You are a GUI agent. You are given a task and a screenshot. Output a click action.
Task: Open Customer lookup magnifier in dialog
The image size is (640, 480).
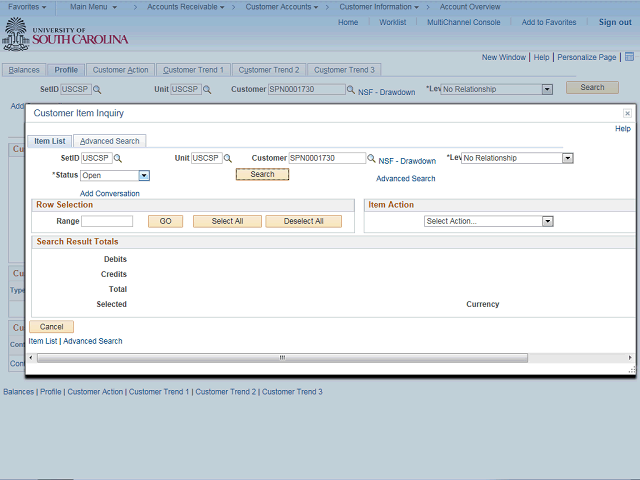click(371, 158)
